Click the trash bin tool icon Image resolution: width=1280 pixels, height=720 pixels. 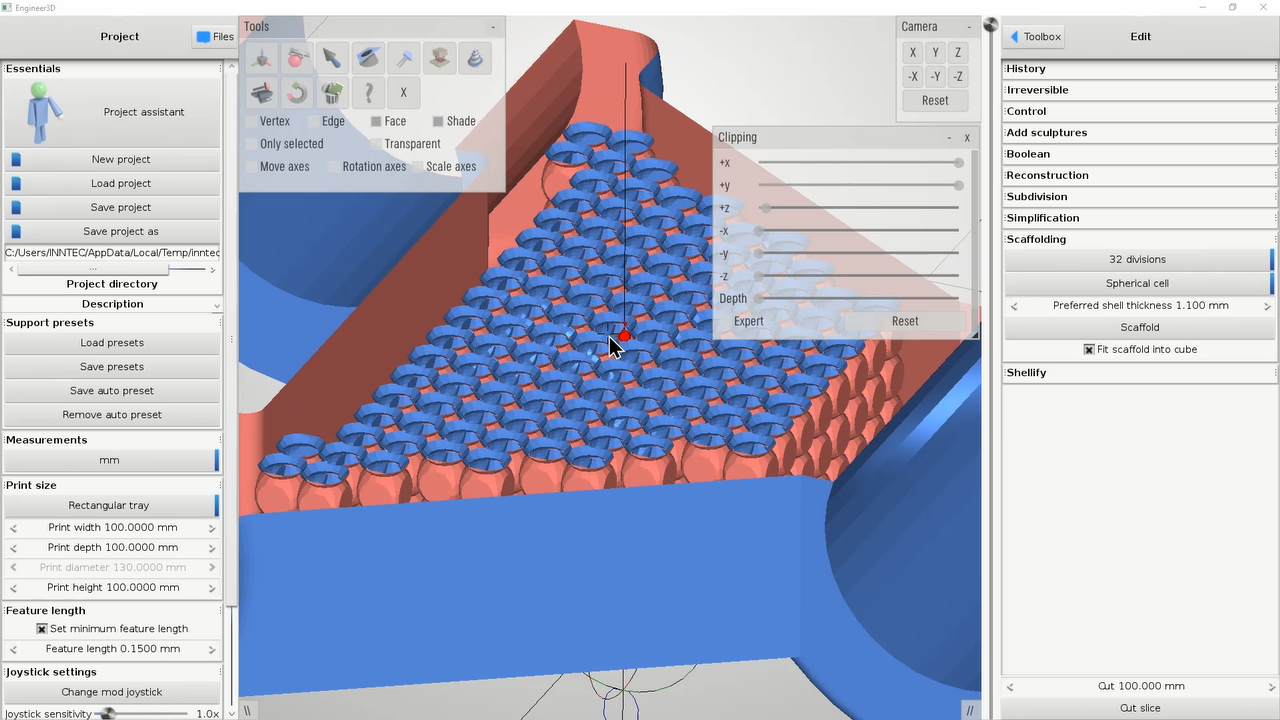(x=332, y=93)
